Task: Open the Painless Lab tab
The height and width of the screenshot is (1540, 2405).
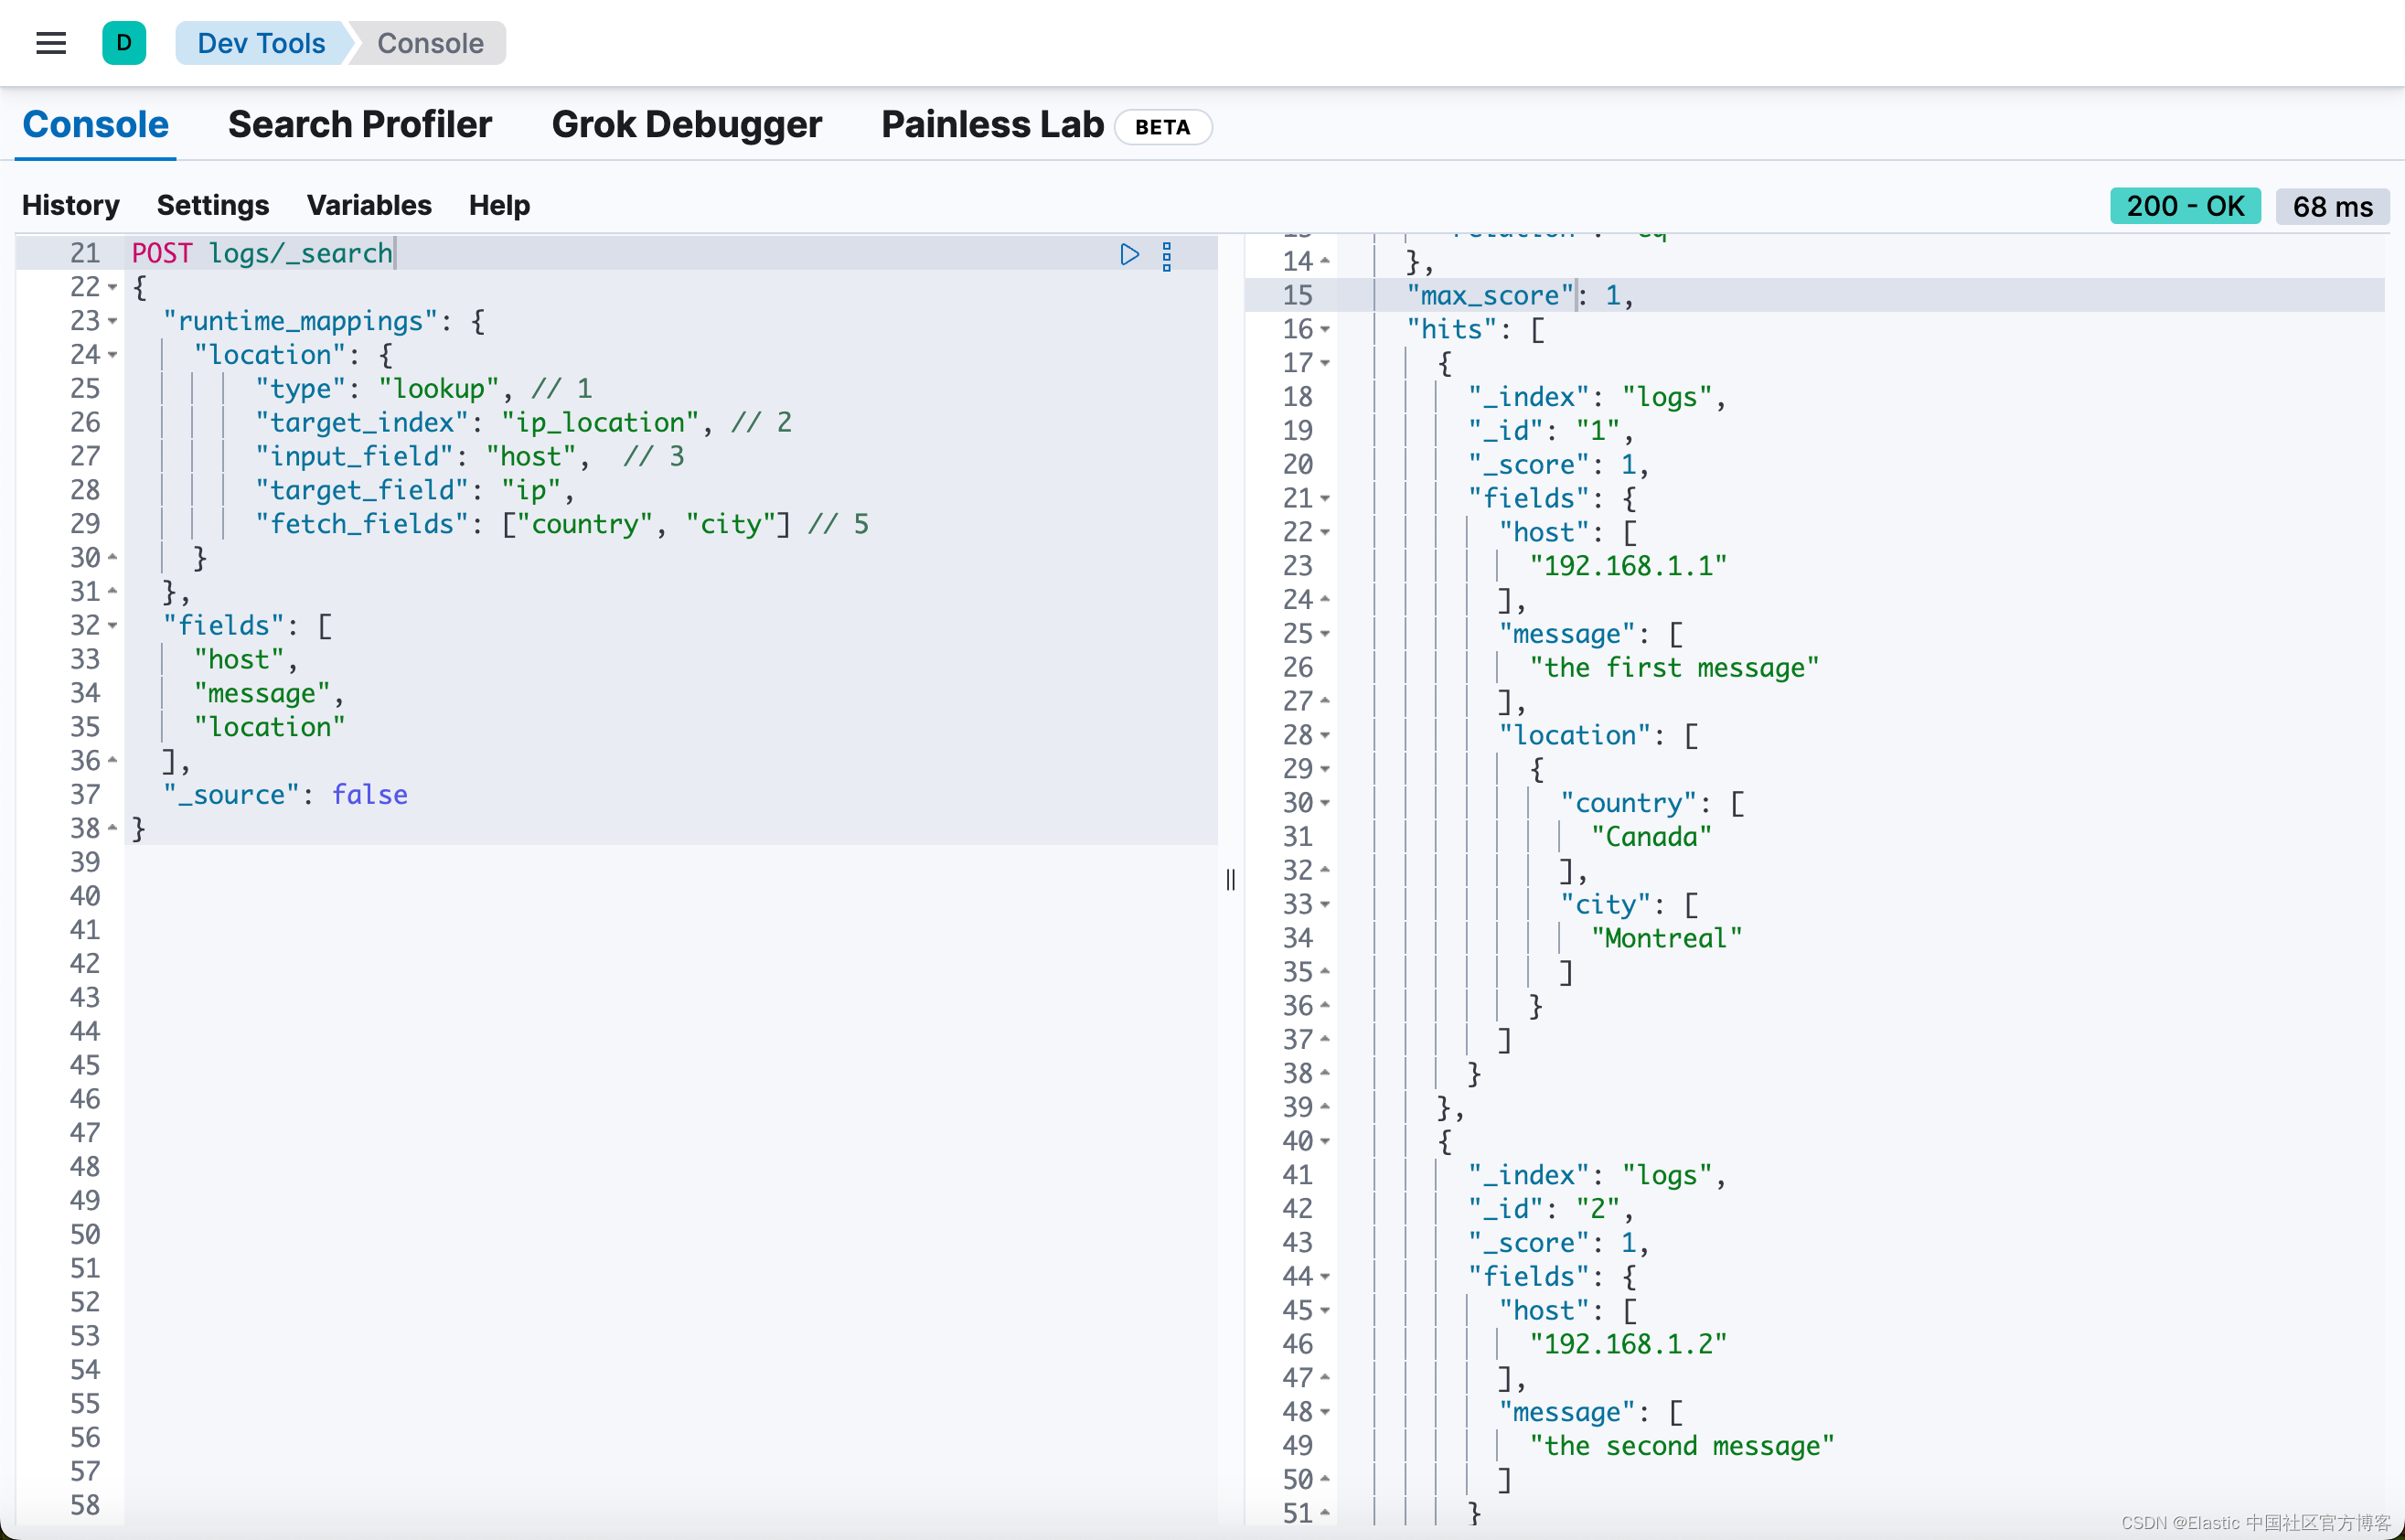Action: point(990,124)
